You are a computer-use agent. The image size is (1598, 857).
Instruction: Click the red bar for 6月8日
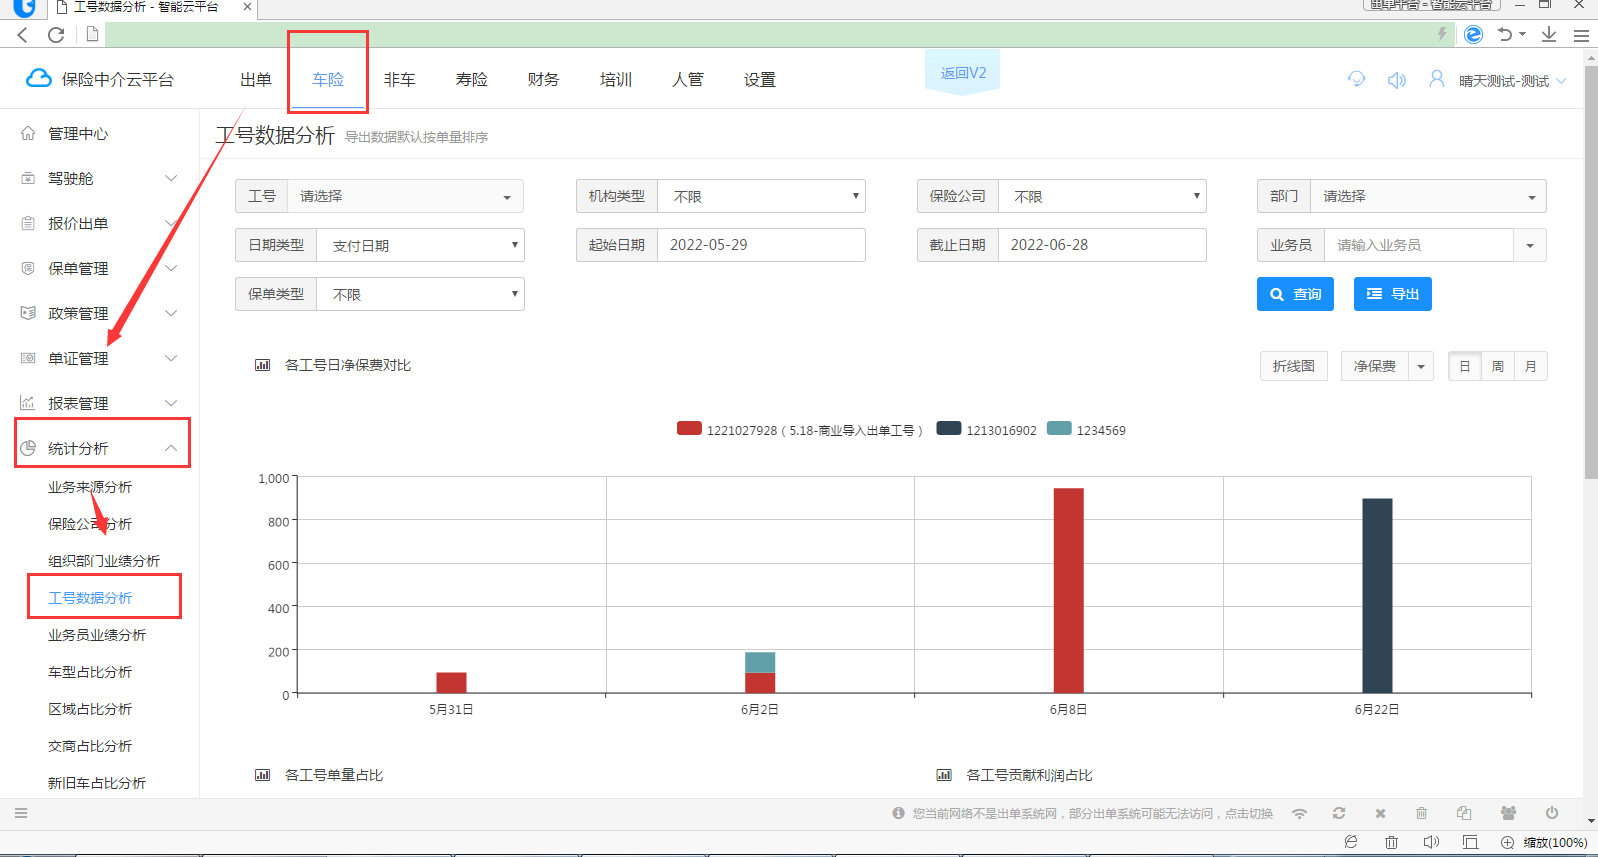click(1068, 590)
